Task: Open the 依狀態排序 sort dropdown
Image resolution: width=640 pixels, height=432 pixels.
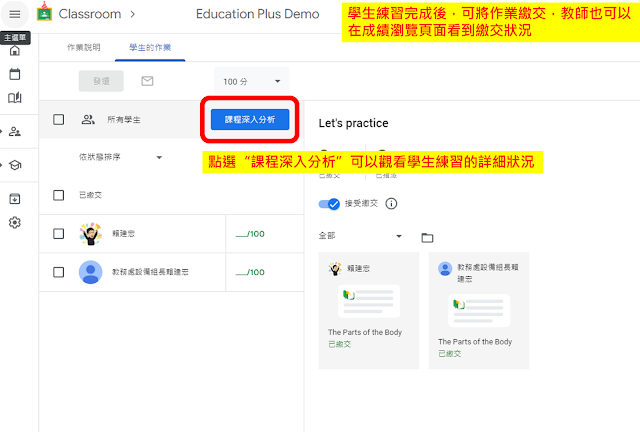Action: click(x=121, y=157)
